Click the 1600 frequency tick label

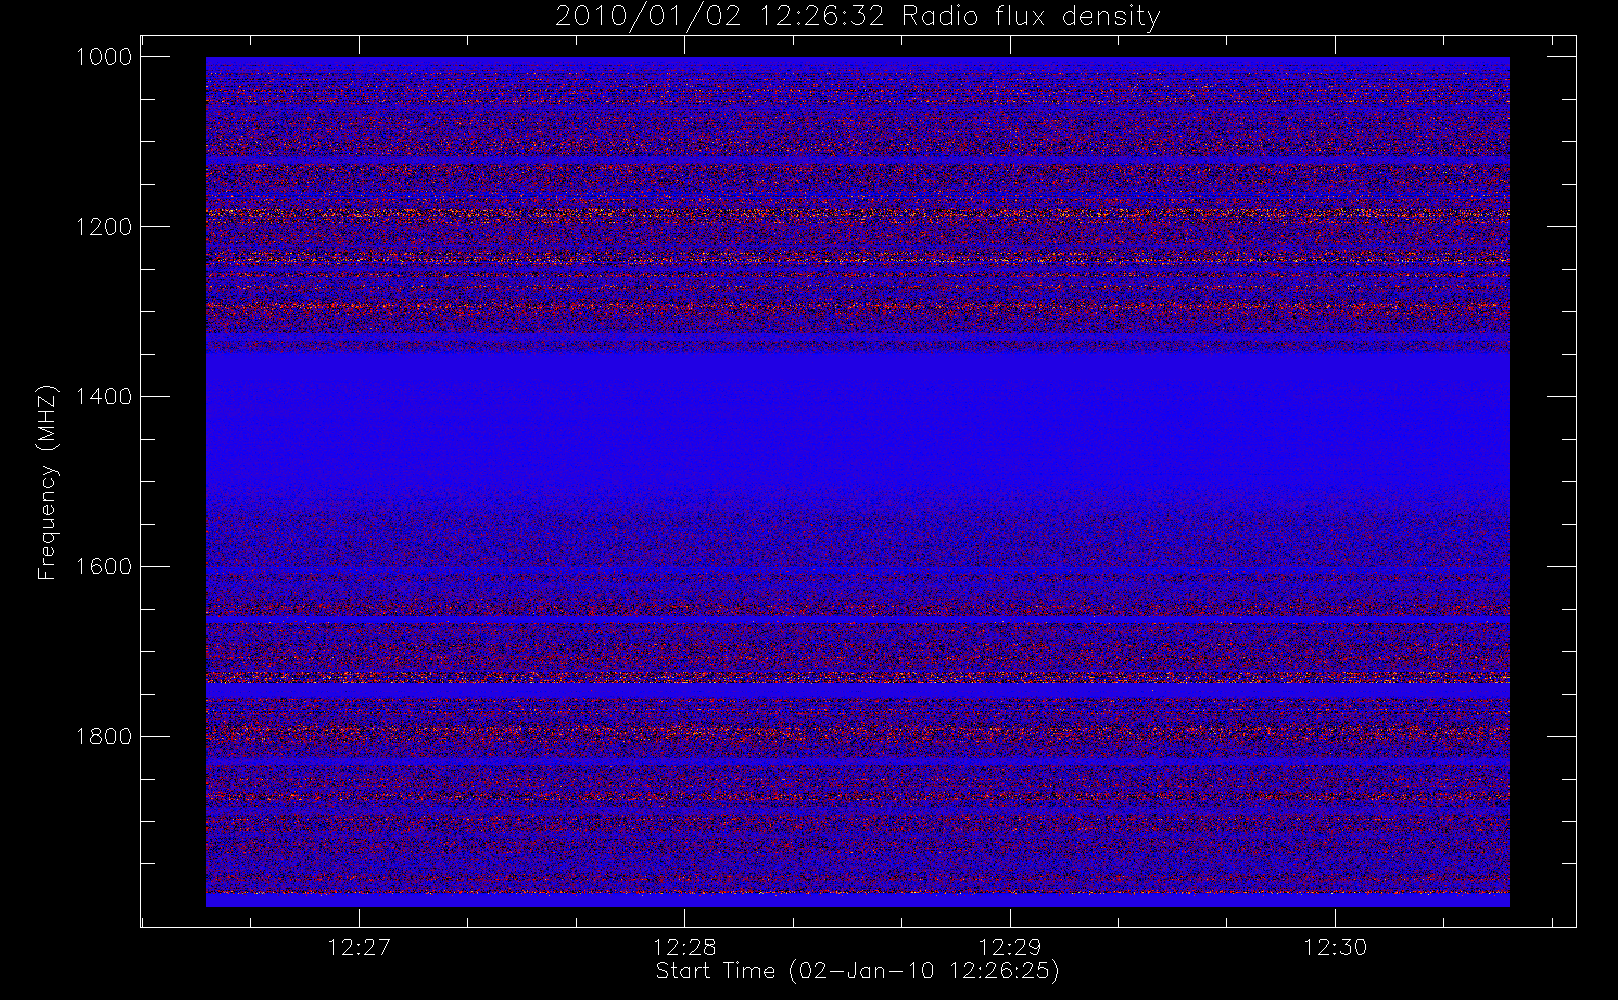104,567
